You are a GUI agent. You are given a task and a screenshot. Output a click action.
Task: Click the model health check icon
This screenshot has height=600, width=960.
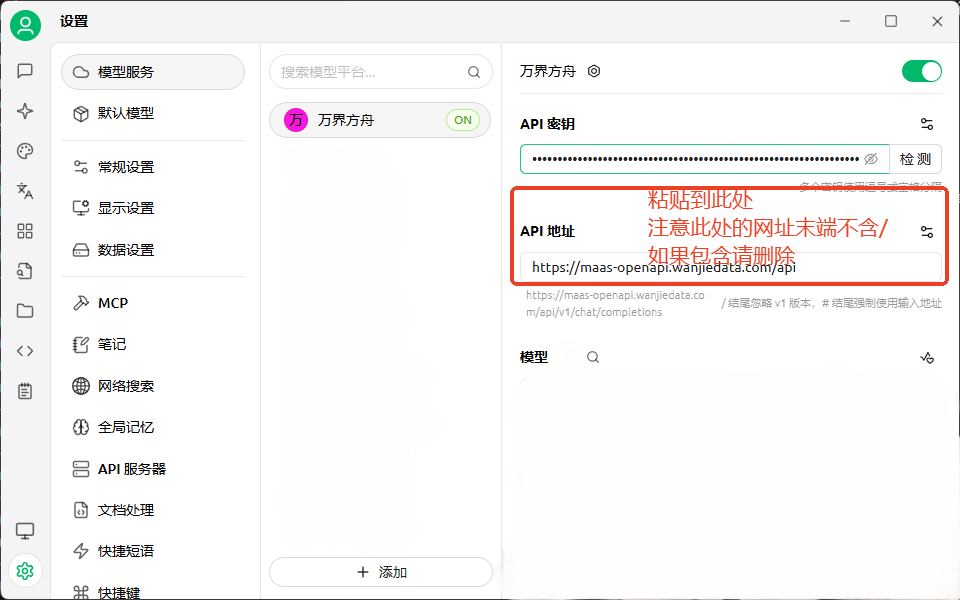pyautogui.click(x=927, y=357)
